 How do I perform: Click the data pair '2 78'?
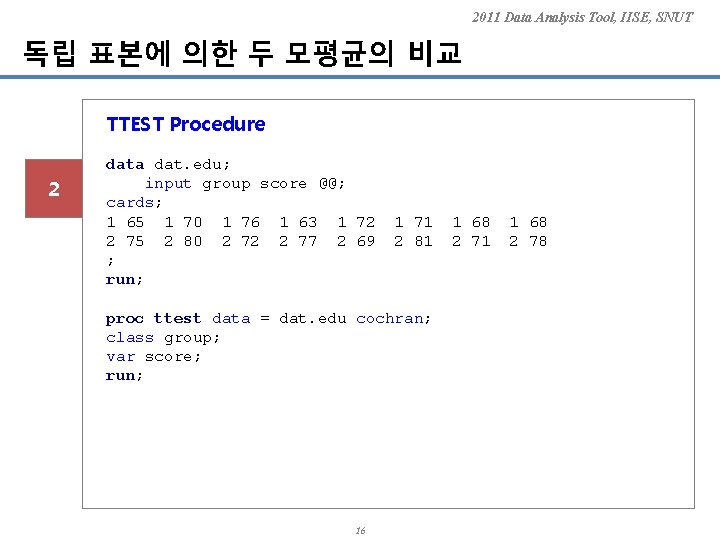pyautogui.click(x=529, y=241)
